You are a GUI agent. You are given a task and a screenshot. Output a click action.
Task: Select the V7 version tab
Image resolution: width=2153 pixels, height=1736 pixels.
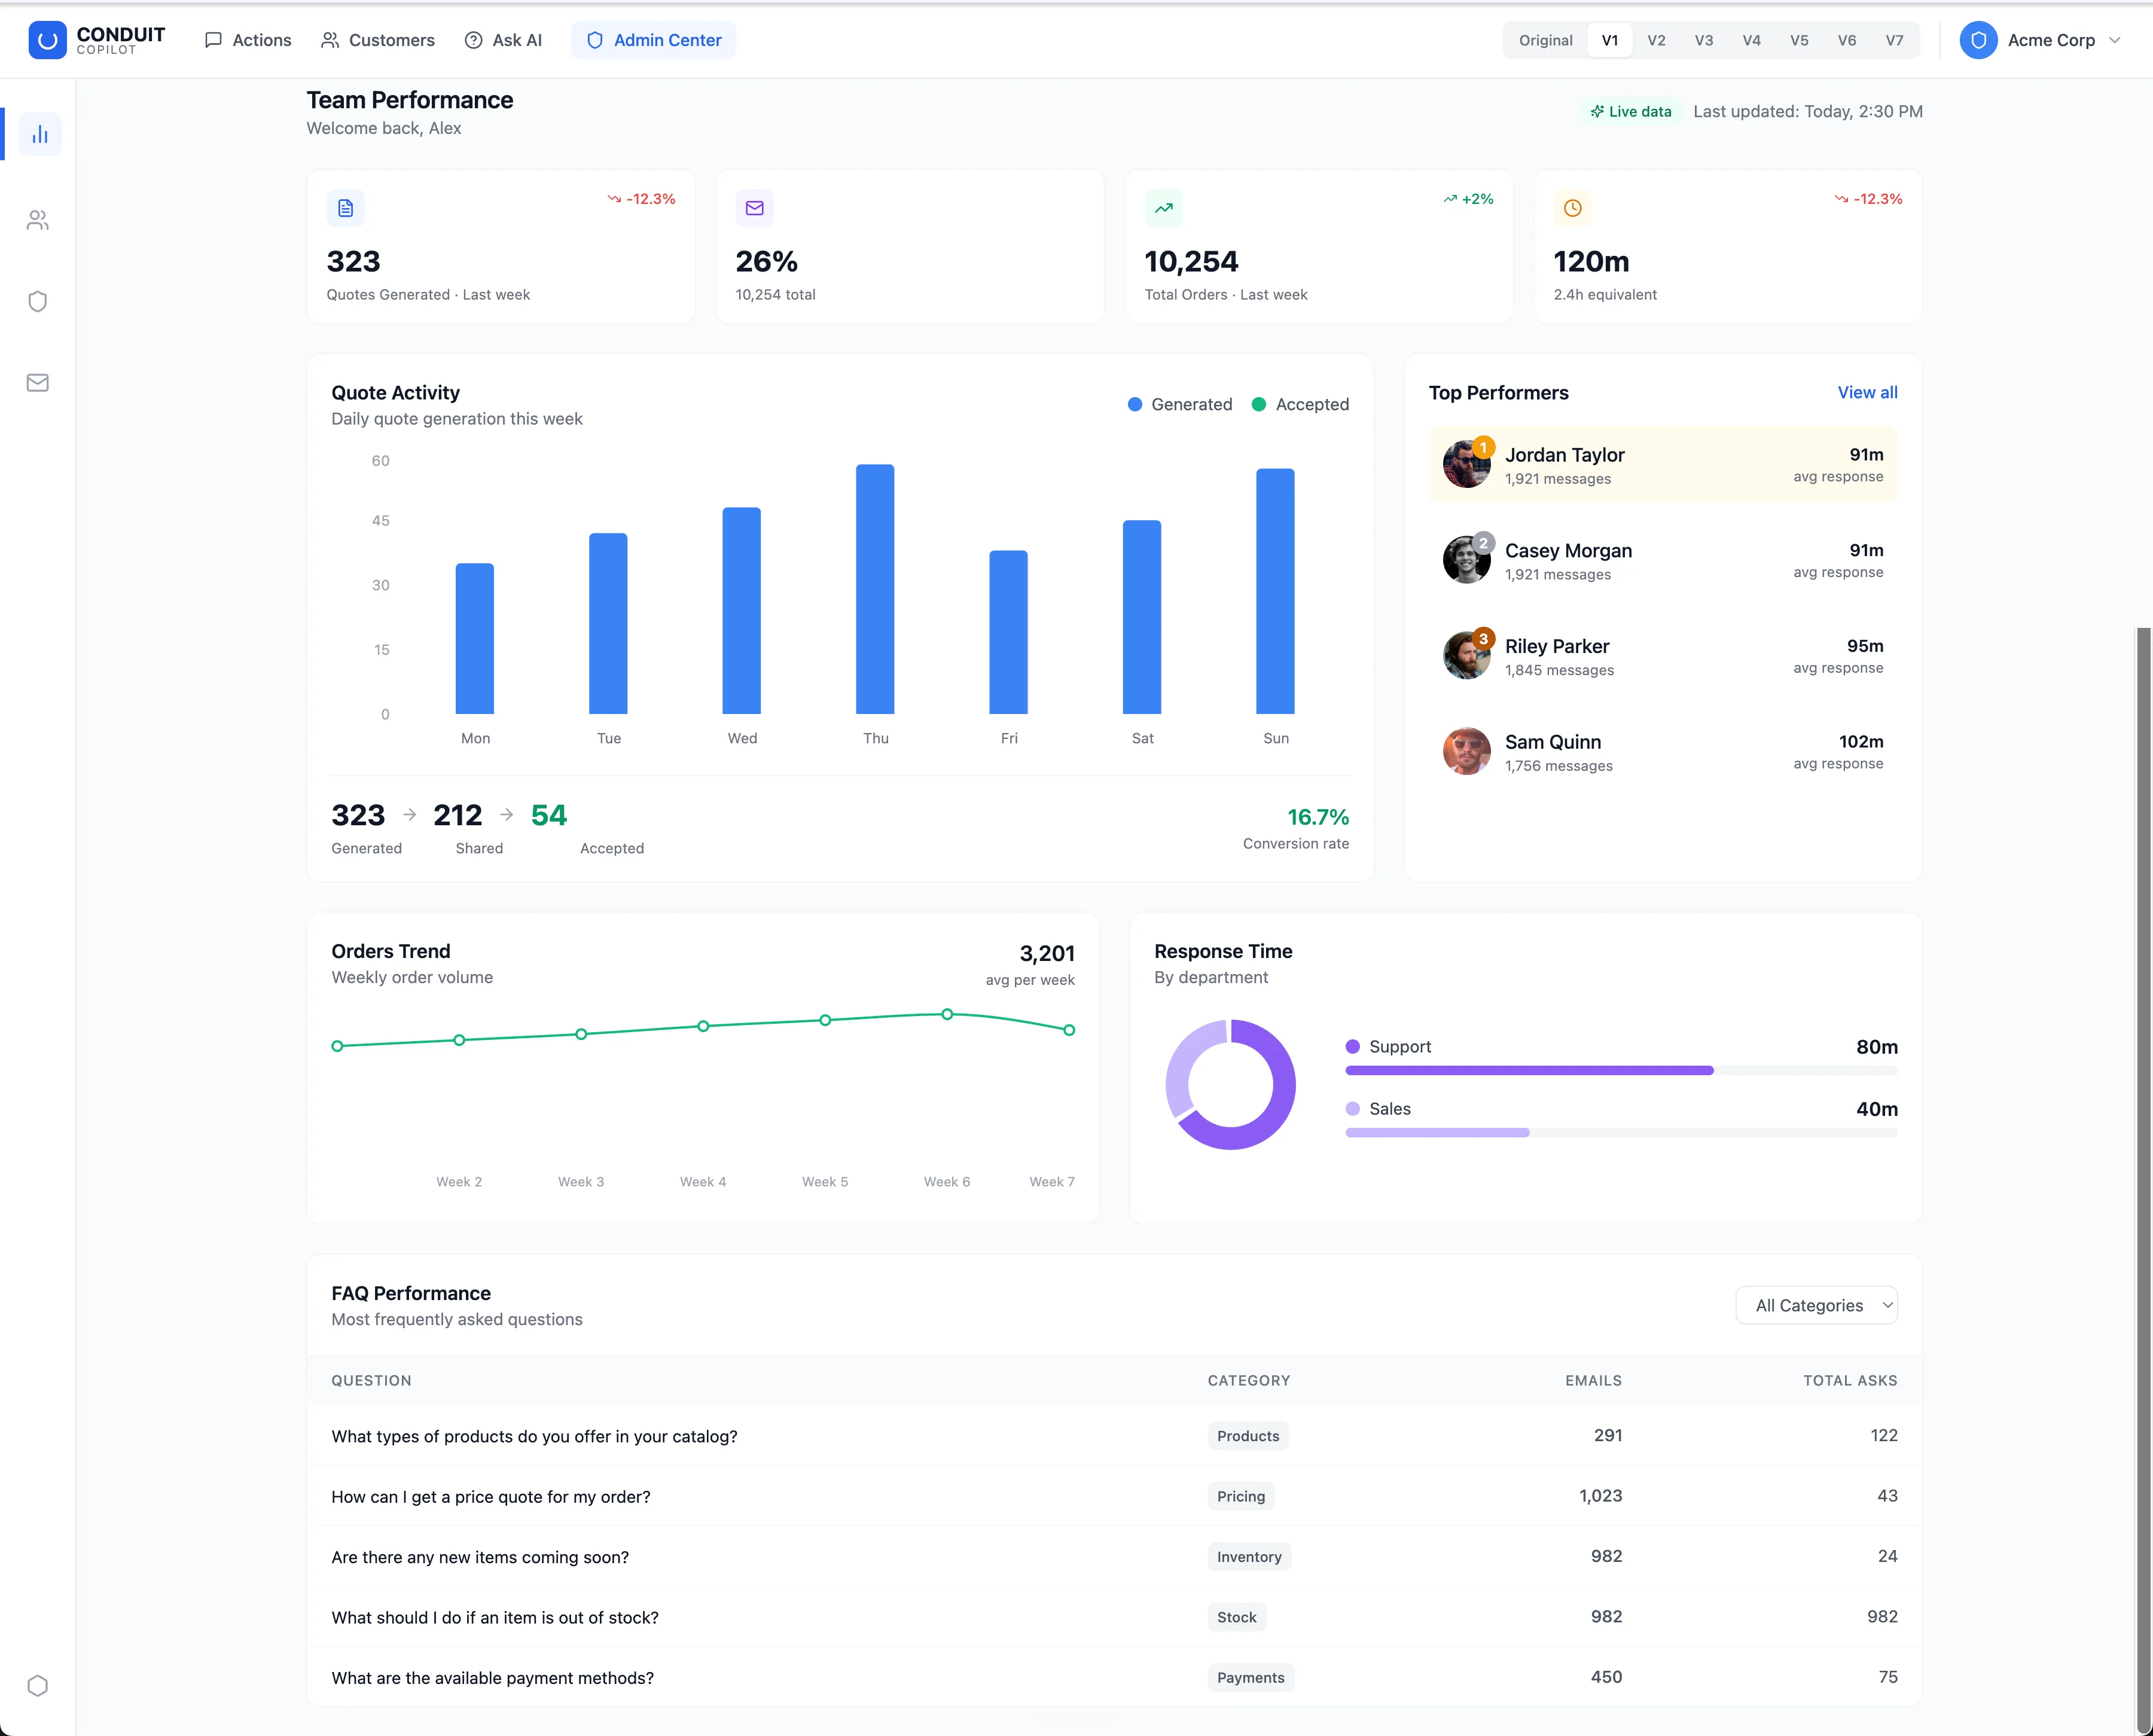pyautogui.click(x=1894, y=40)
